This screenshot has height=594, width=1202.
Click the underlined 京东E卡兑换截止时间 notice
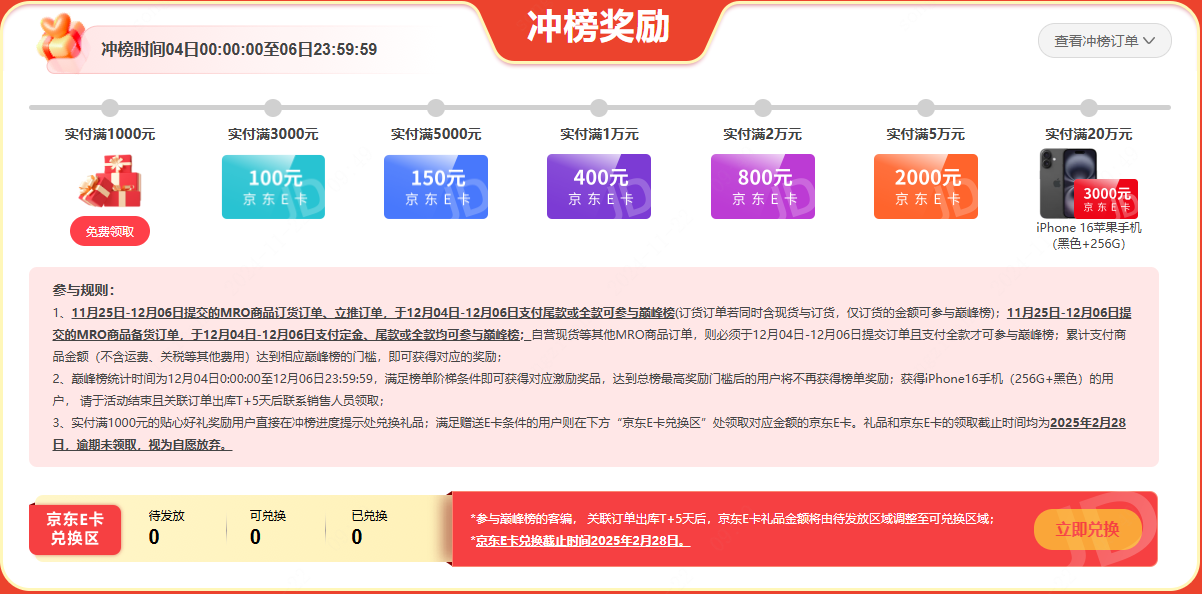tap(582, 541)
